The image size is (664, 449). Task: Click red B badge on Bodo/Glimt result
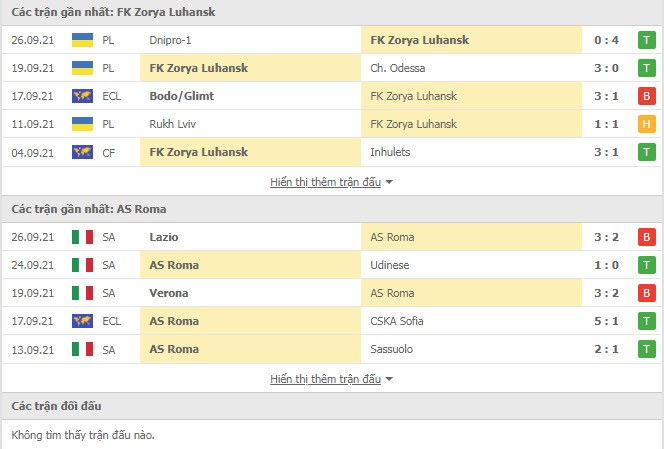(x=647, y=96)
